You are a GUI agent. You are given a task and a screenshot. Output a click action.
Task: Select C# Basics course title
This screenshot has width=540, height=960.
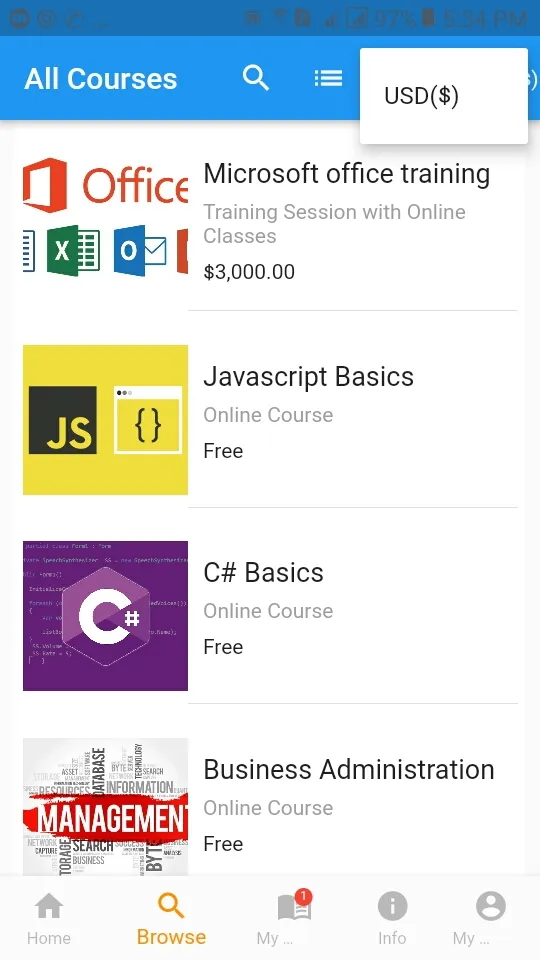263,573
